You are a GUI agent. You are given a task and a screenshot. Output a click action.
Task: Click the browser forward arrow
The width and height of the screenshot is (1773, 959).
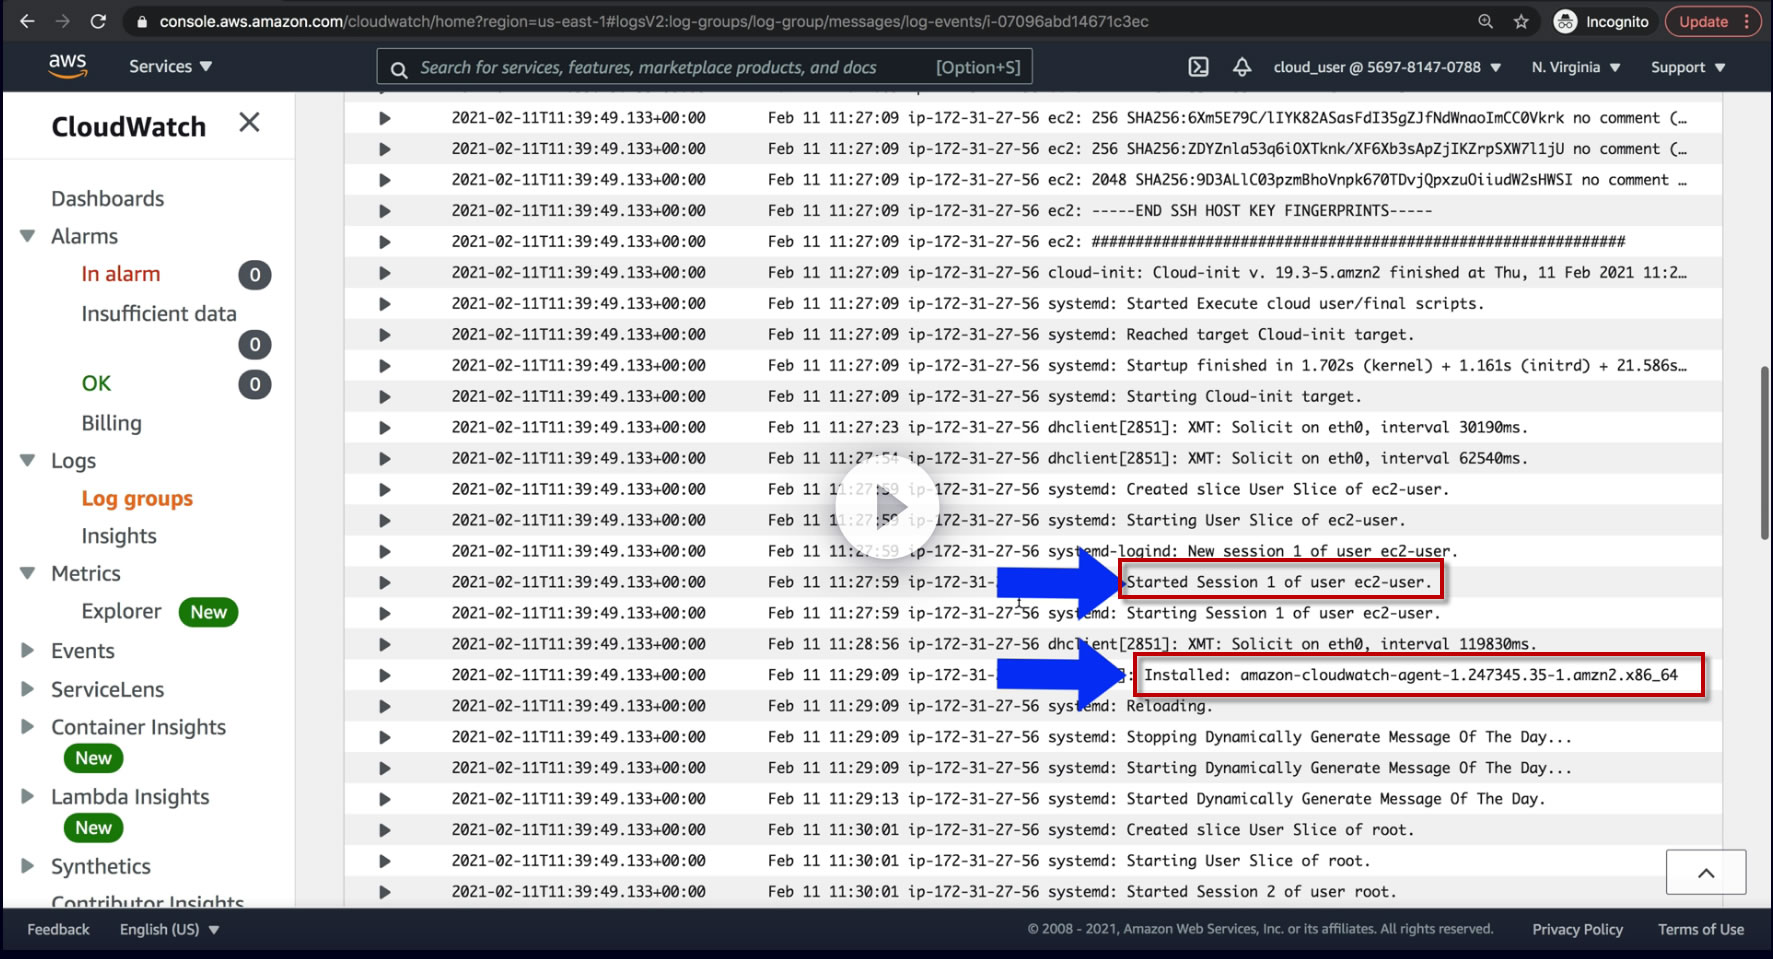[x=62, y=21]
